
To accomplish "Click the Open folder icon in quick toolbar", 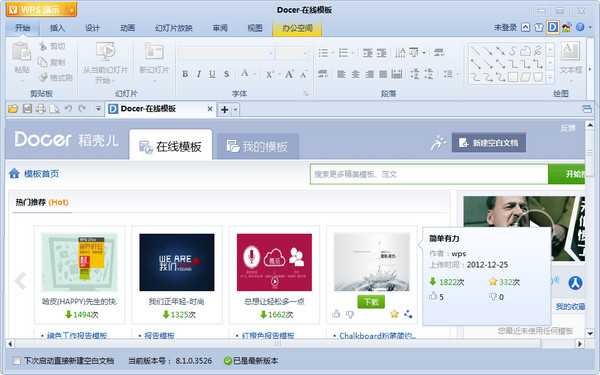I will pos(13,109).
